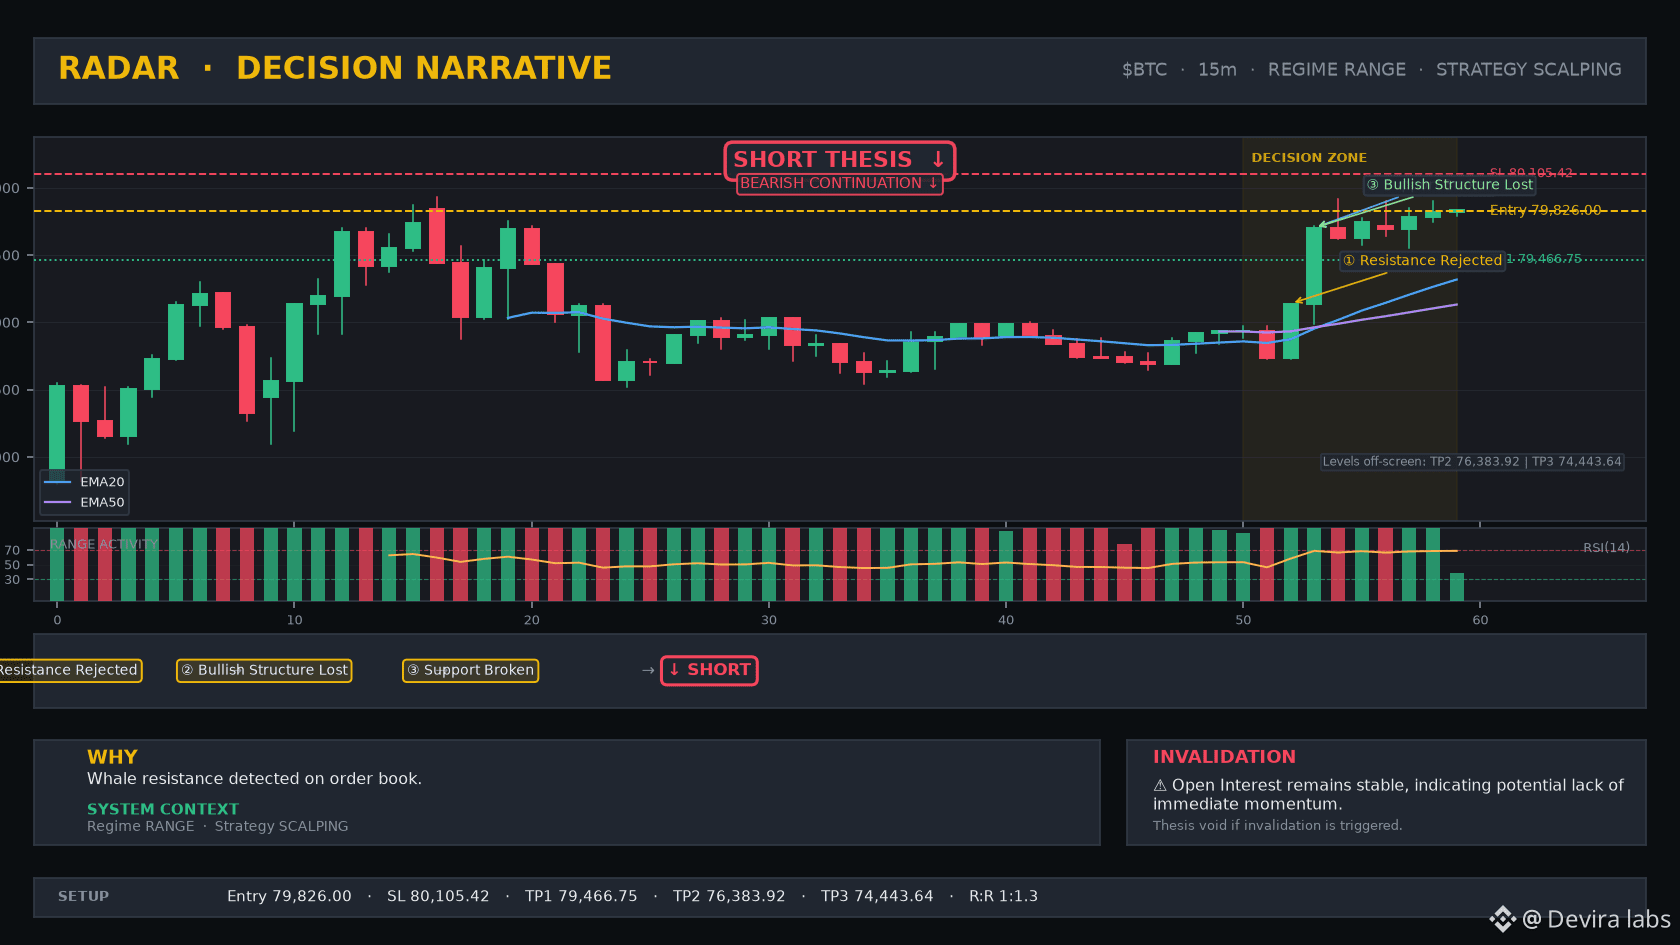Image resolution: width=1680 pixels, height=945 pixels.
Task: Click the ② Bullish Structure Lost step chip
Action: coord(264,670)
